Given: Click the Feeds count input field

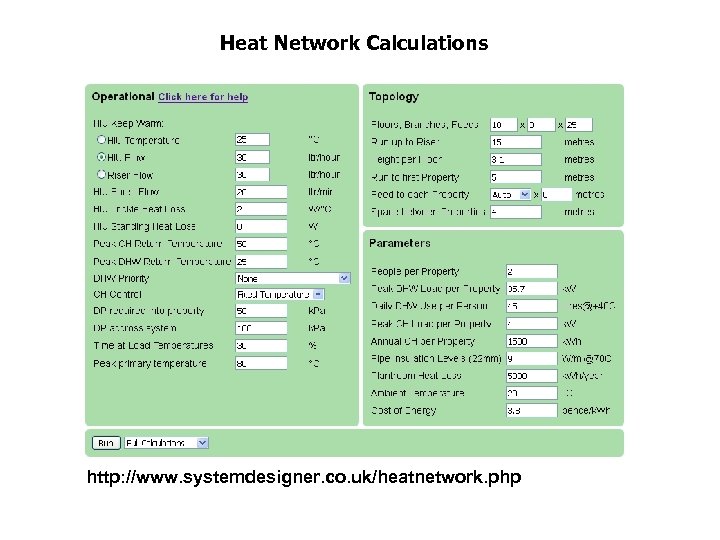Looking at the screenshot, I should [579, 125].
